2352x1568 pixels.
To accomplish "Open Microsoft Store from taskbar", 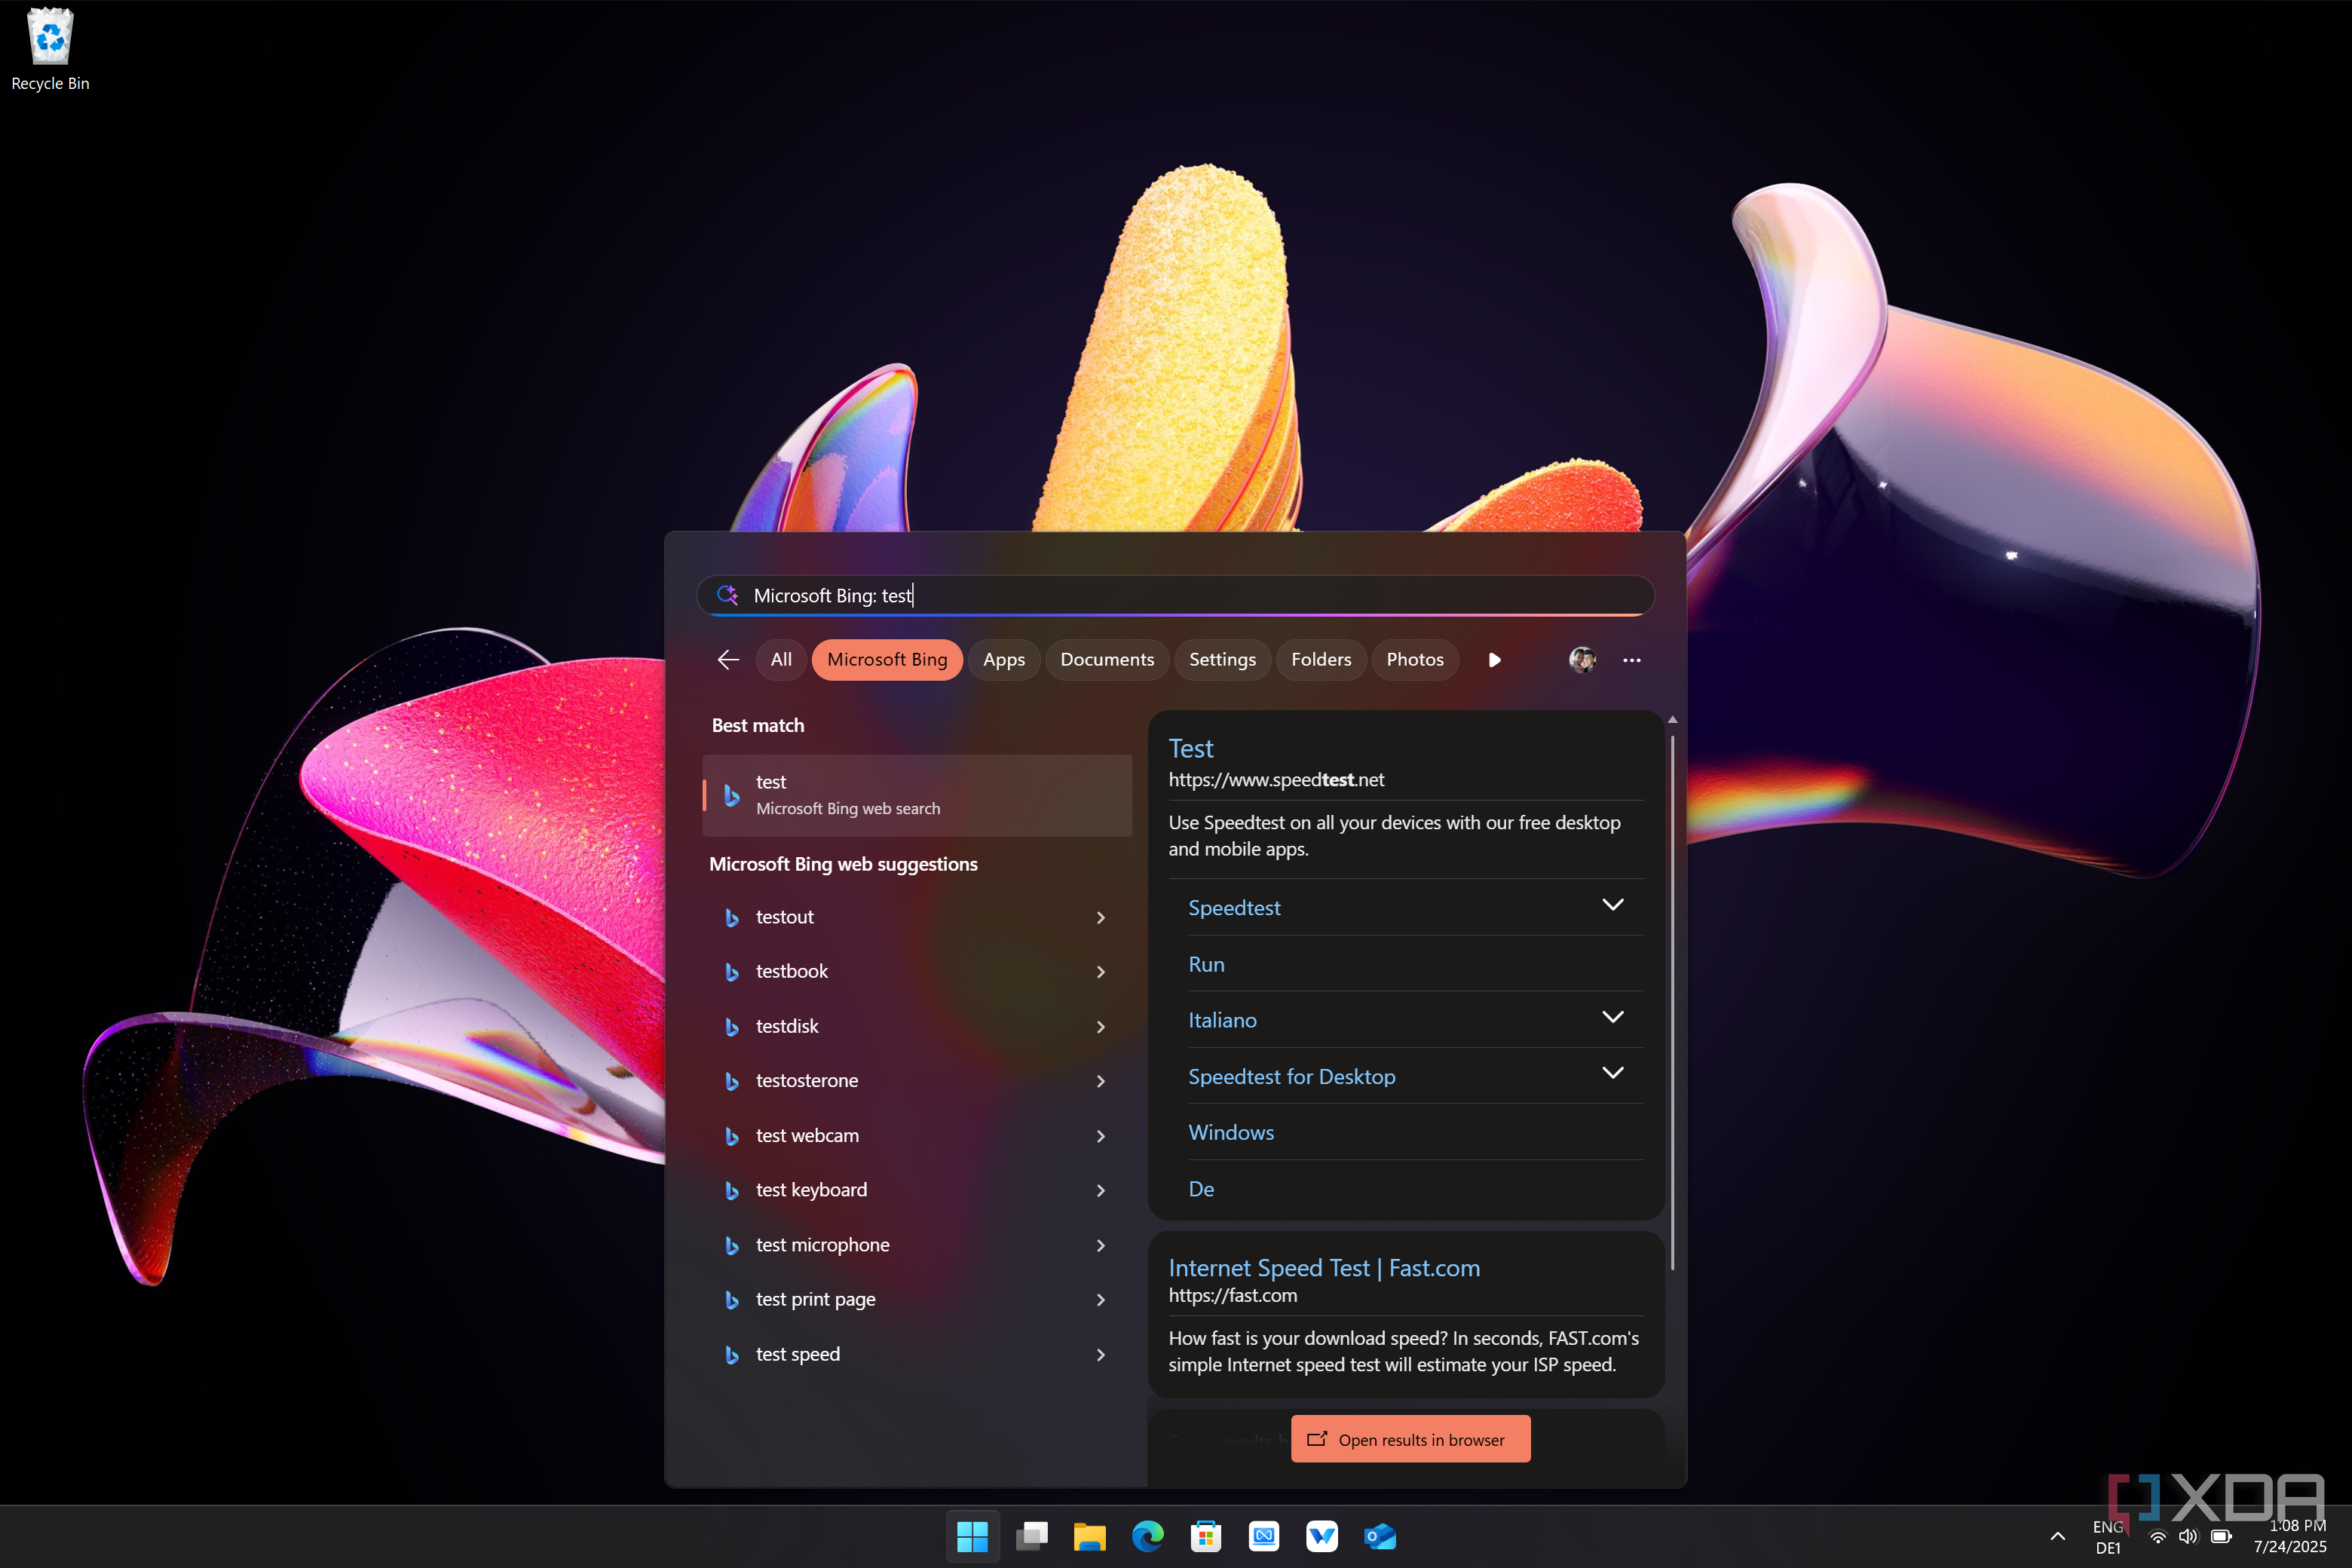I will [1206, 1536].
